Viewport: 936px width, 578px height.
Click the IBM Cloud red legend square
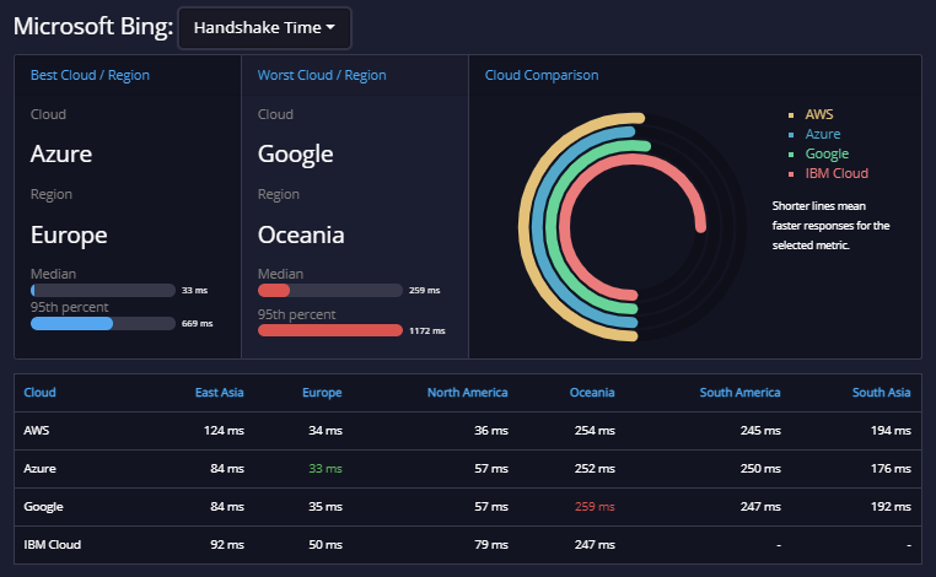click(791, 174)
